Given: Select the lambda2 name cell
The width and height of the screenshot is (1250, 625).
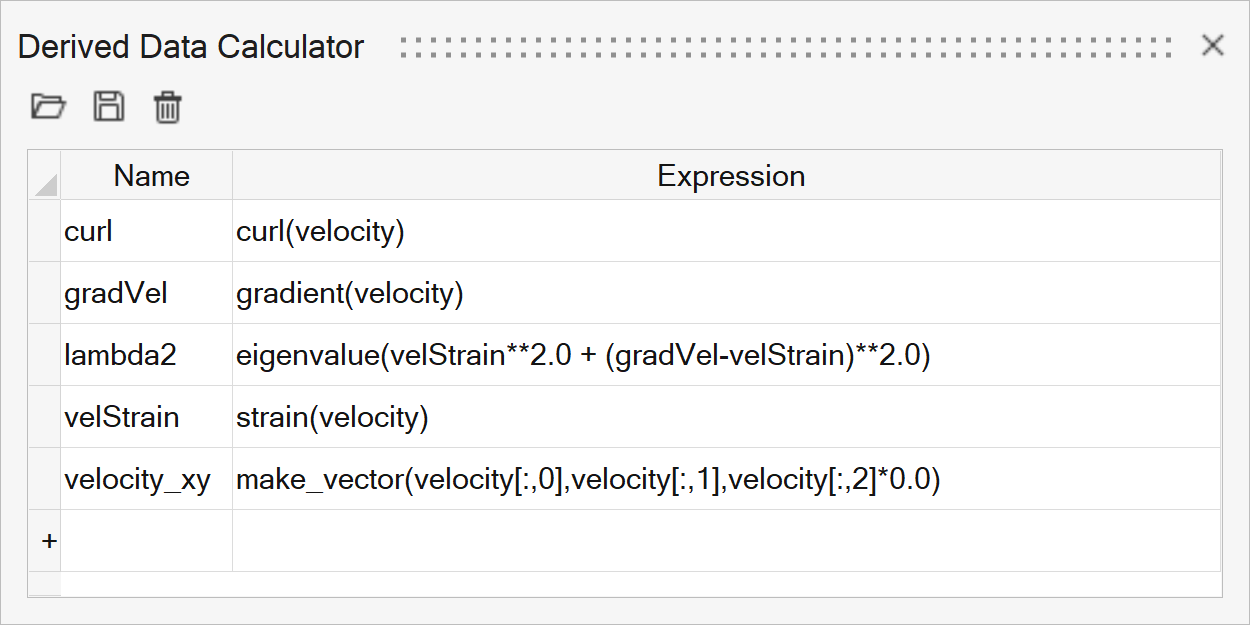Looking at the screenshot, I should click(146, 356).
